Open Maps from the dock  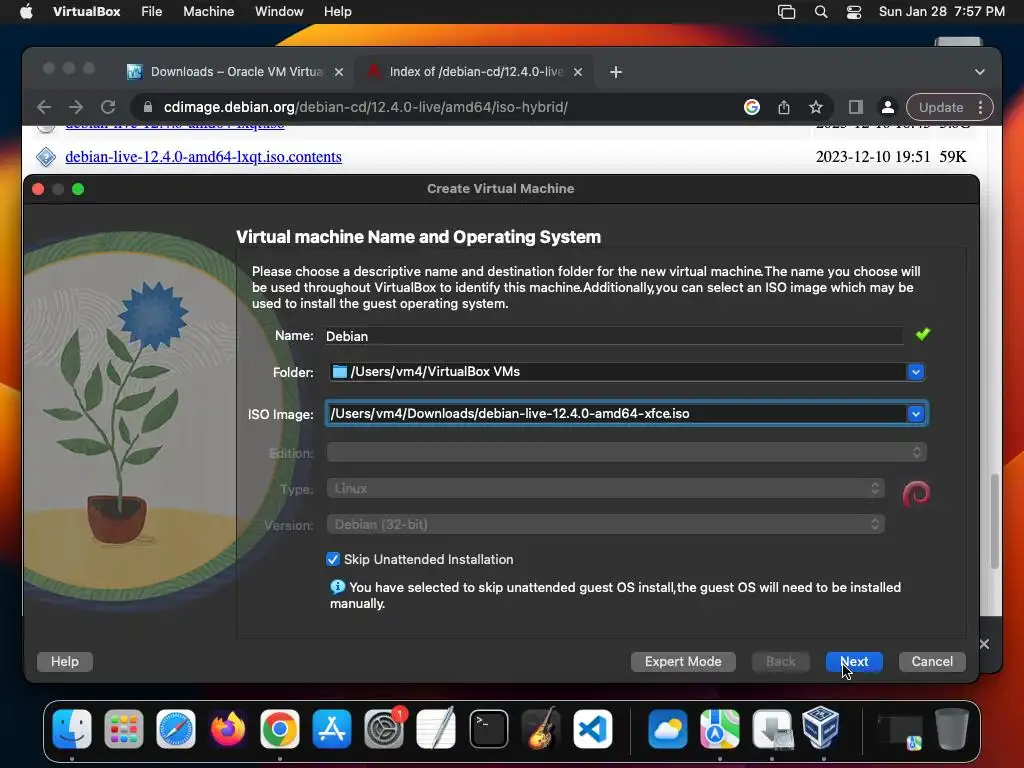[x=720, y=728]
